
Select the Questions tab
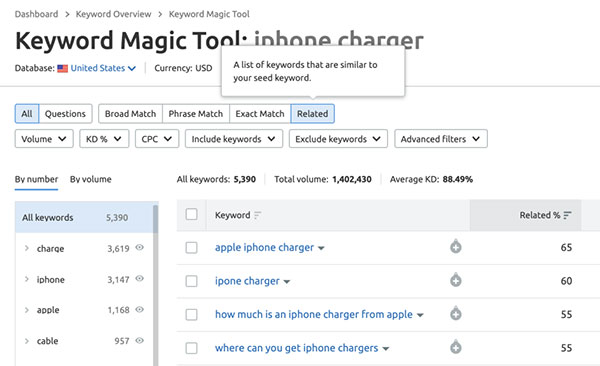pos(65,114)
